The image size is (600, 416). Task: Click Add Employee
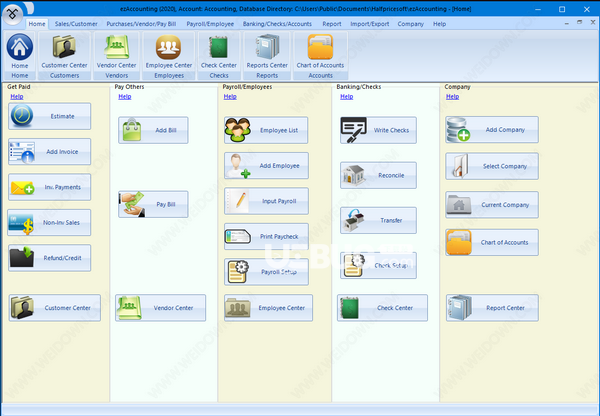[x=266, y=166]
